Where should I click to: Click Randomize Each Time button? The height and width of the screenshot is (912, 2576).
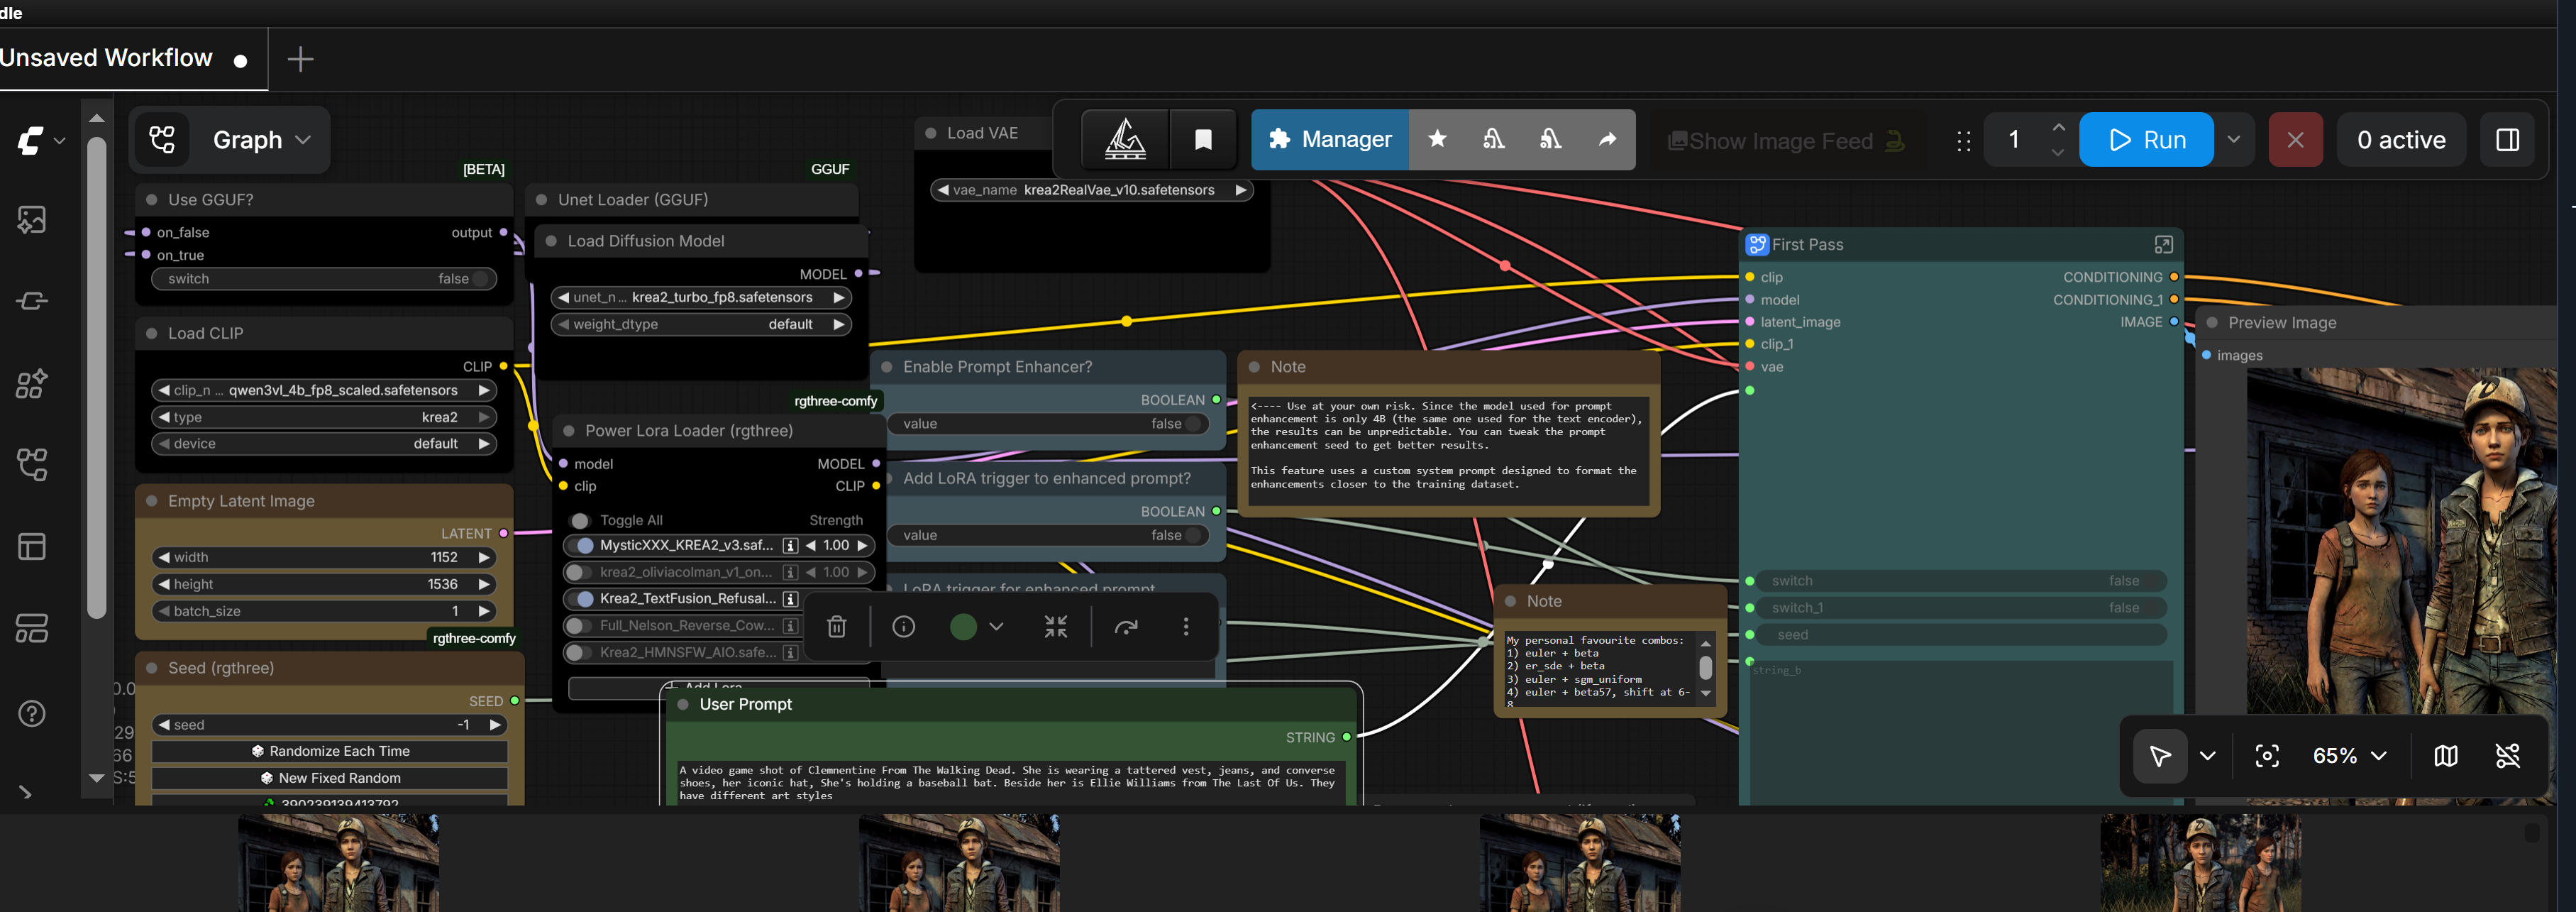pyautogui.click(x=329, y=751)
